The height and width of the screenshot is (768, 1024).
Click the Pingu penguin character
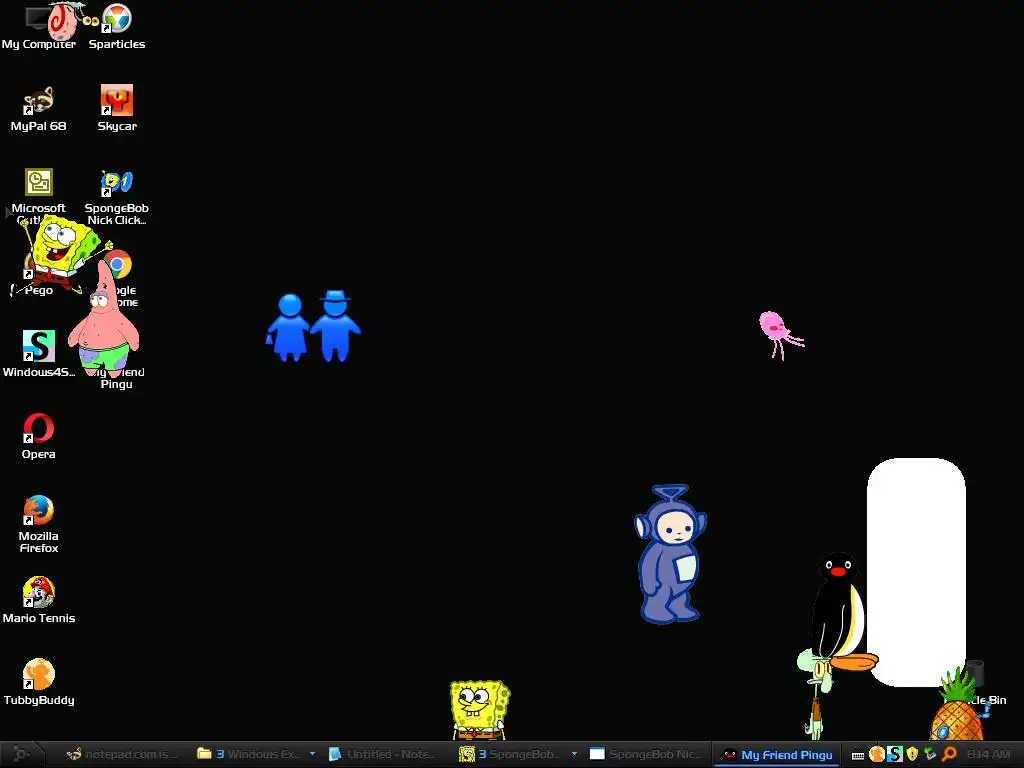tap(839, 613)
